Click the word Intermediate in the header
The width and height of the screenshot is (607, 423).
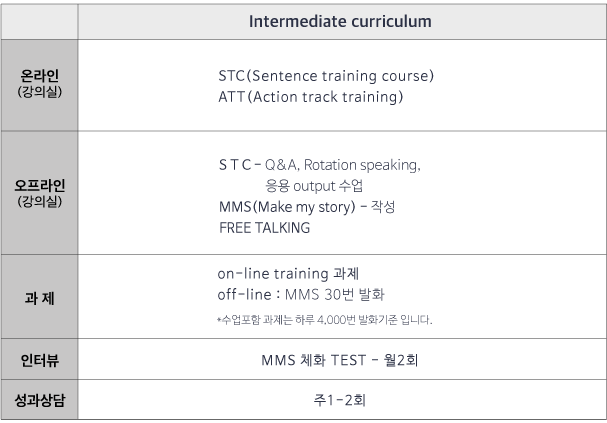click(x=298, y=22)
